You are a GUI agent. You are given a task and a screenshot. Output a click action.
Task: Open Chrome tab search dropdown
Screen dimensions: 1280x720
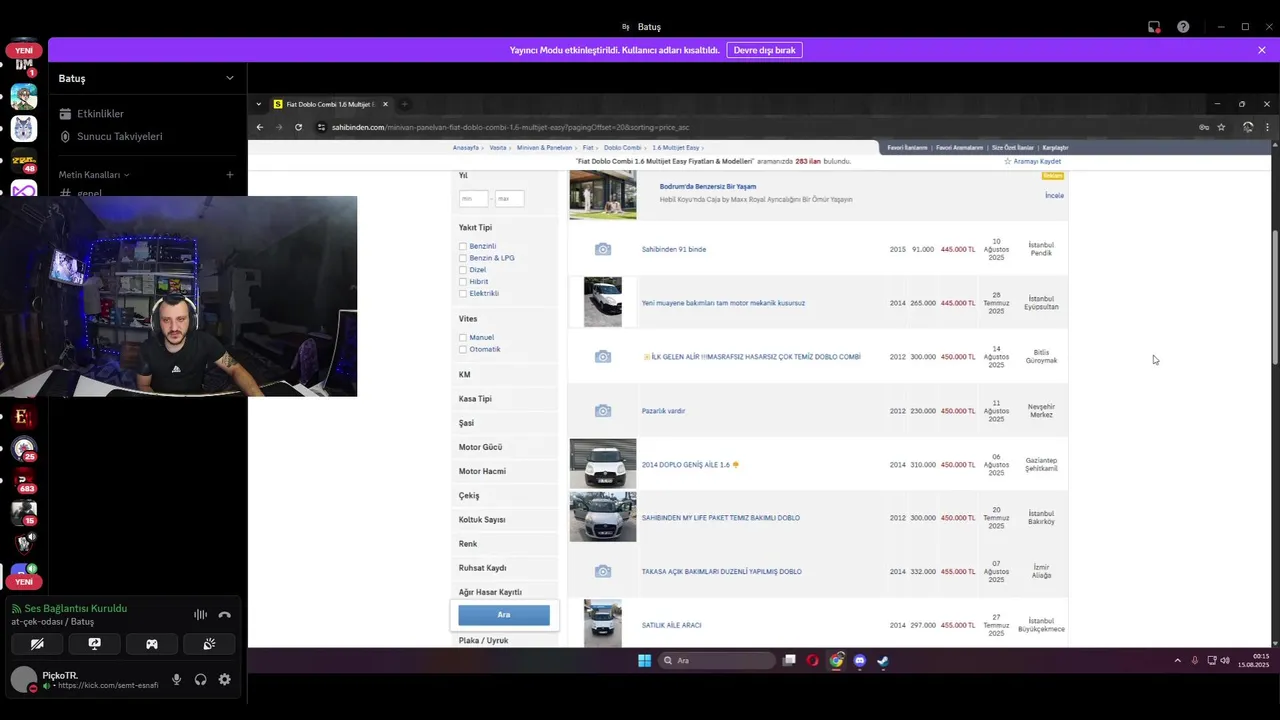coord(259,104)
